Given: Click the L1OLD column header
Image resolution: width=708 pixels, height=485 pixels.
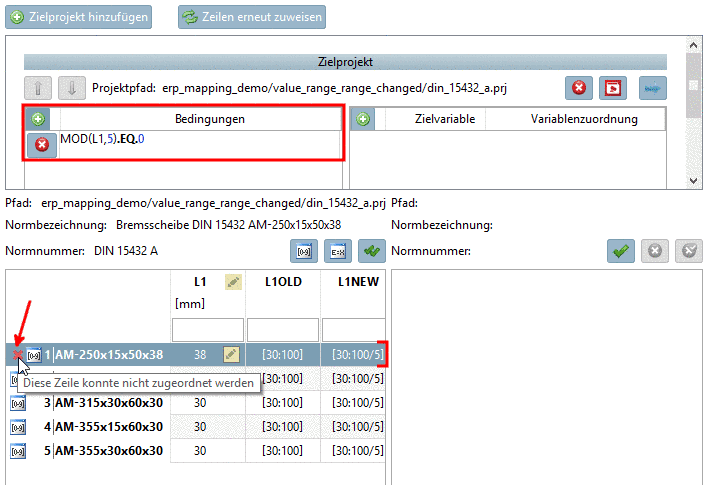Looking at the screenshot, I should coord(283,282).
